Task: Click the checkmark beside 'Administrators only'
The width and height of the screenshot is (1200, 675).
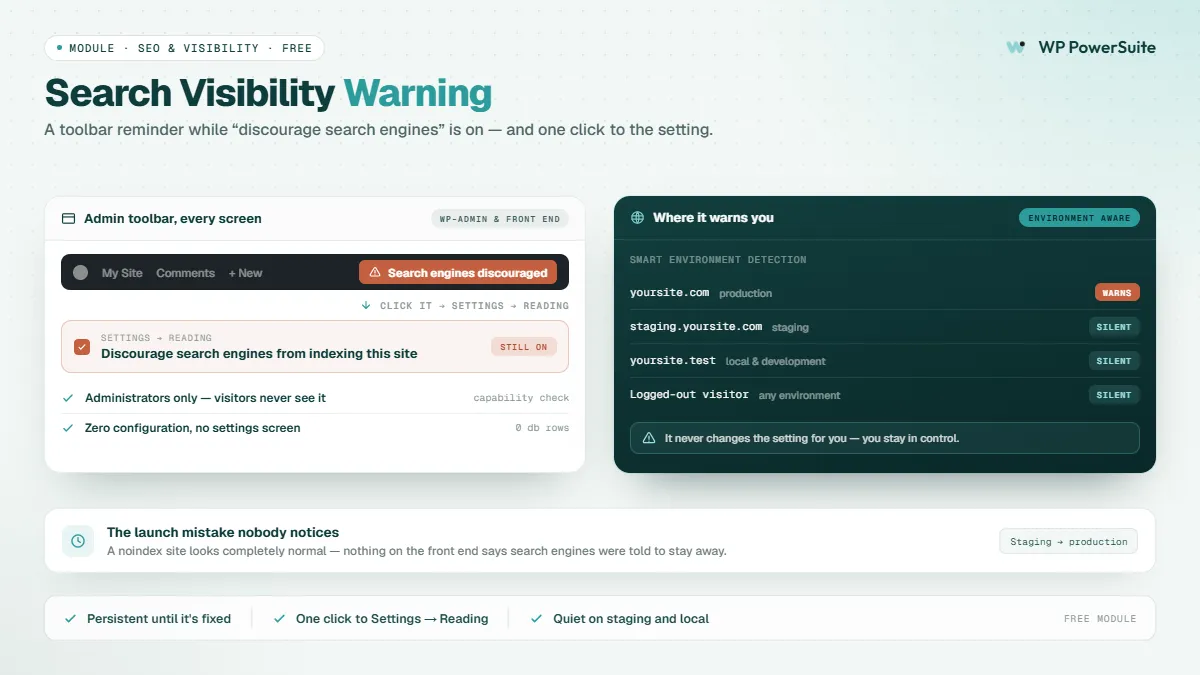Action: click(x=68, y=398)
